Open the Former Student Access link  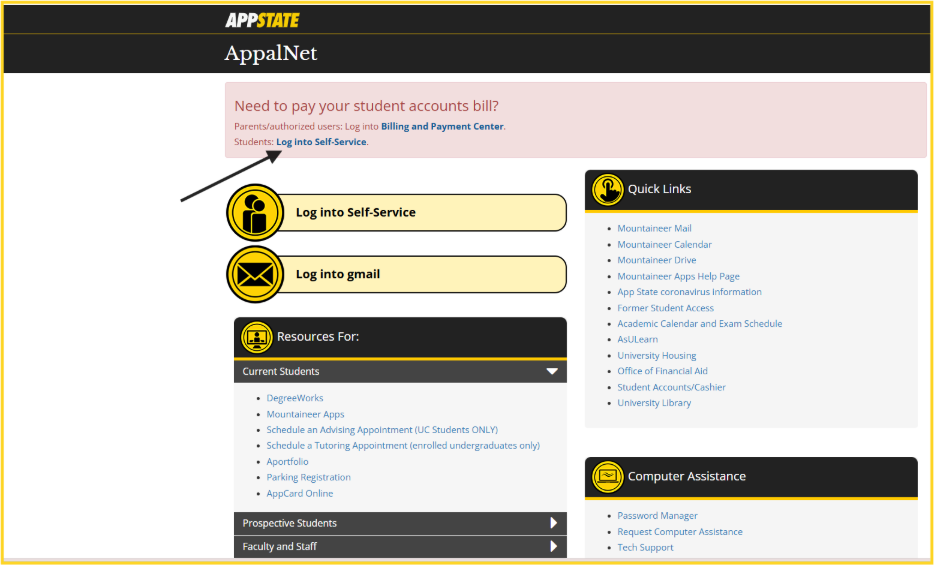(x=666, y=308)
